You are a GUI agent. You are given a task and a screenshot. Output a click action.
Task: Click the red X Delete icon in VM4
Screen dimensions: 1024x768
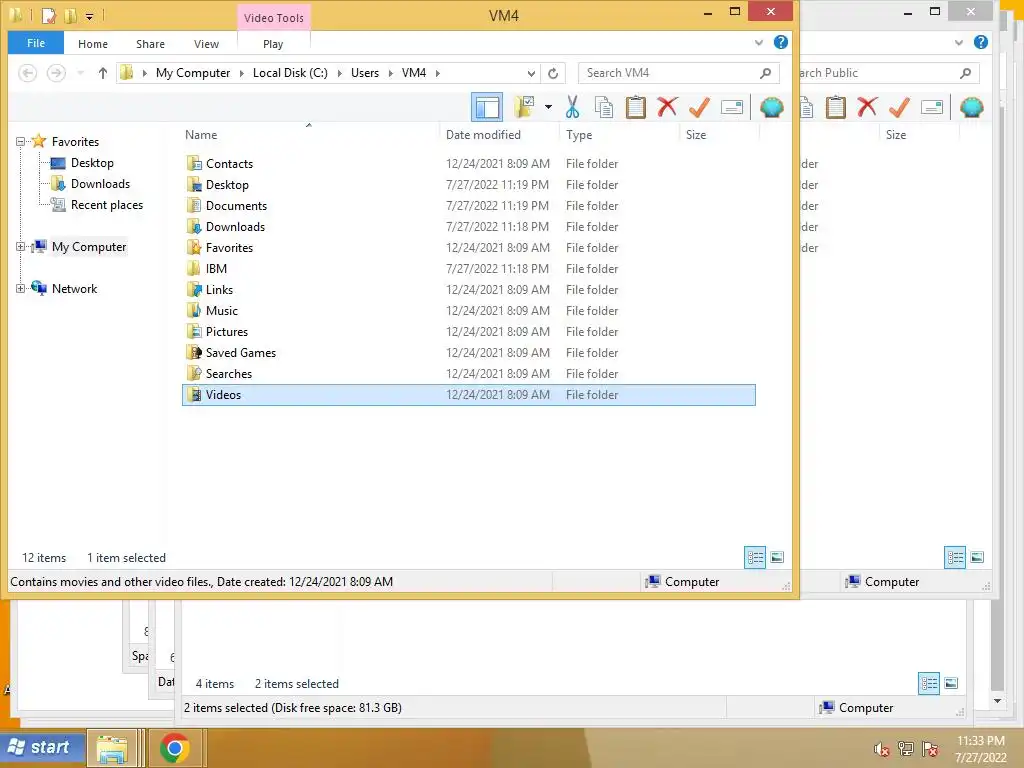(x=667, y=107)
